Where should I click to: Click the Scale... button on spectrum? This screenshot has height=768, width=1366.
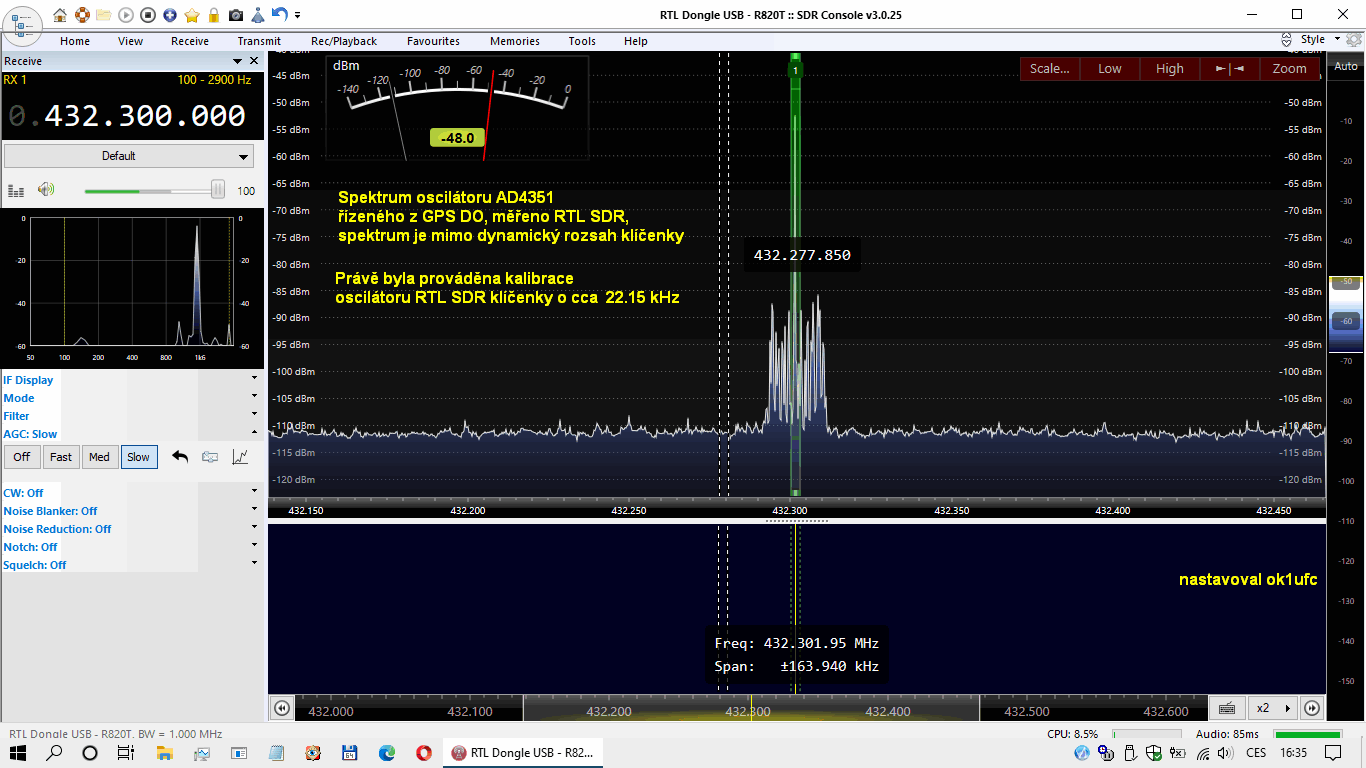1049,69
